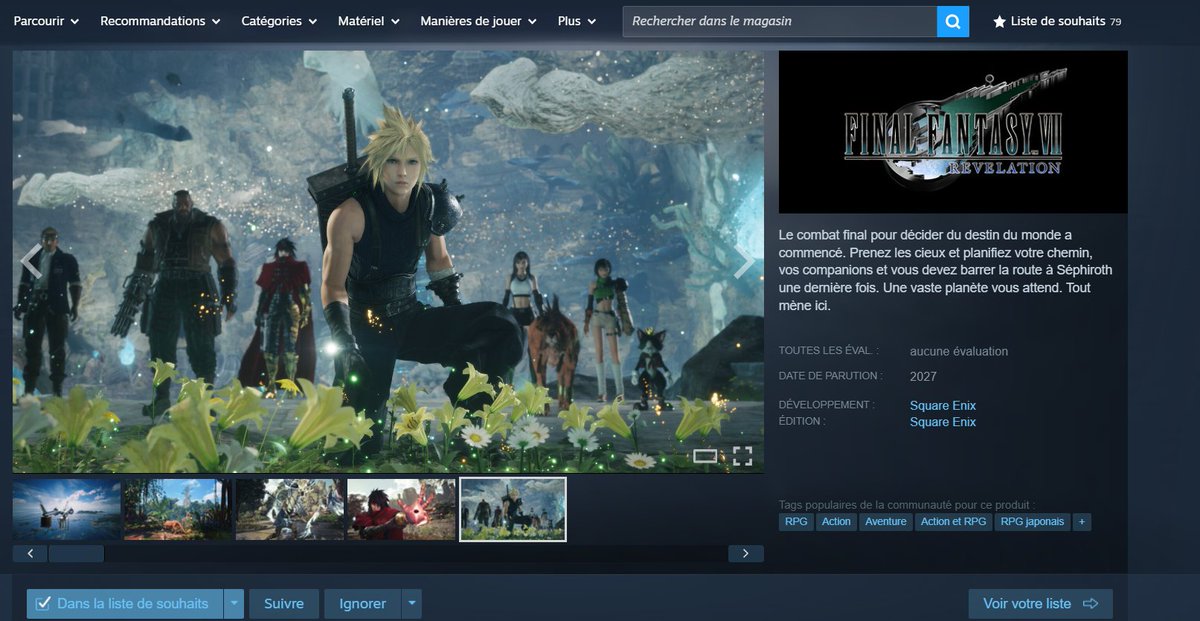Click the Final Fantasy VII Revelation logo

pyautogui.click(x=953, y=132)
